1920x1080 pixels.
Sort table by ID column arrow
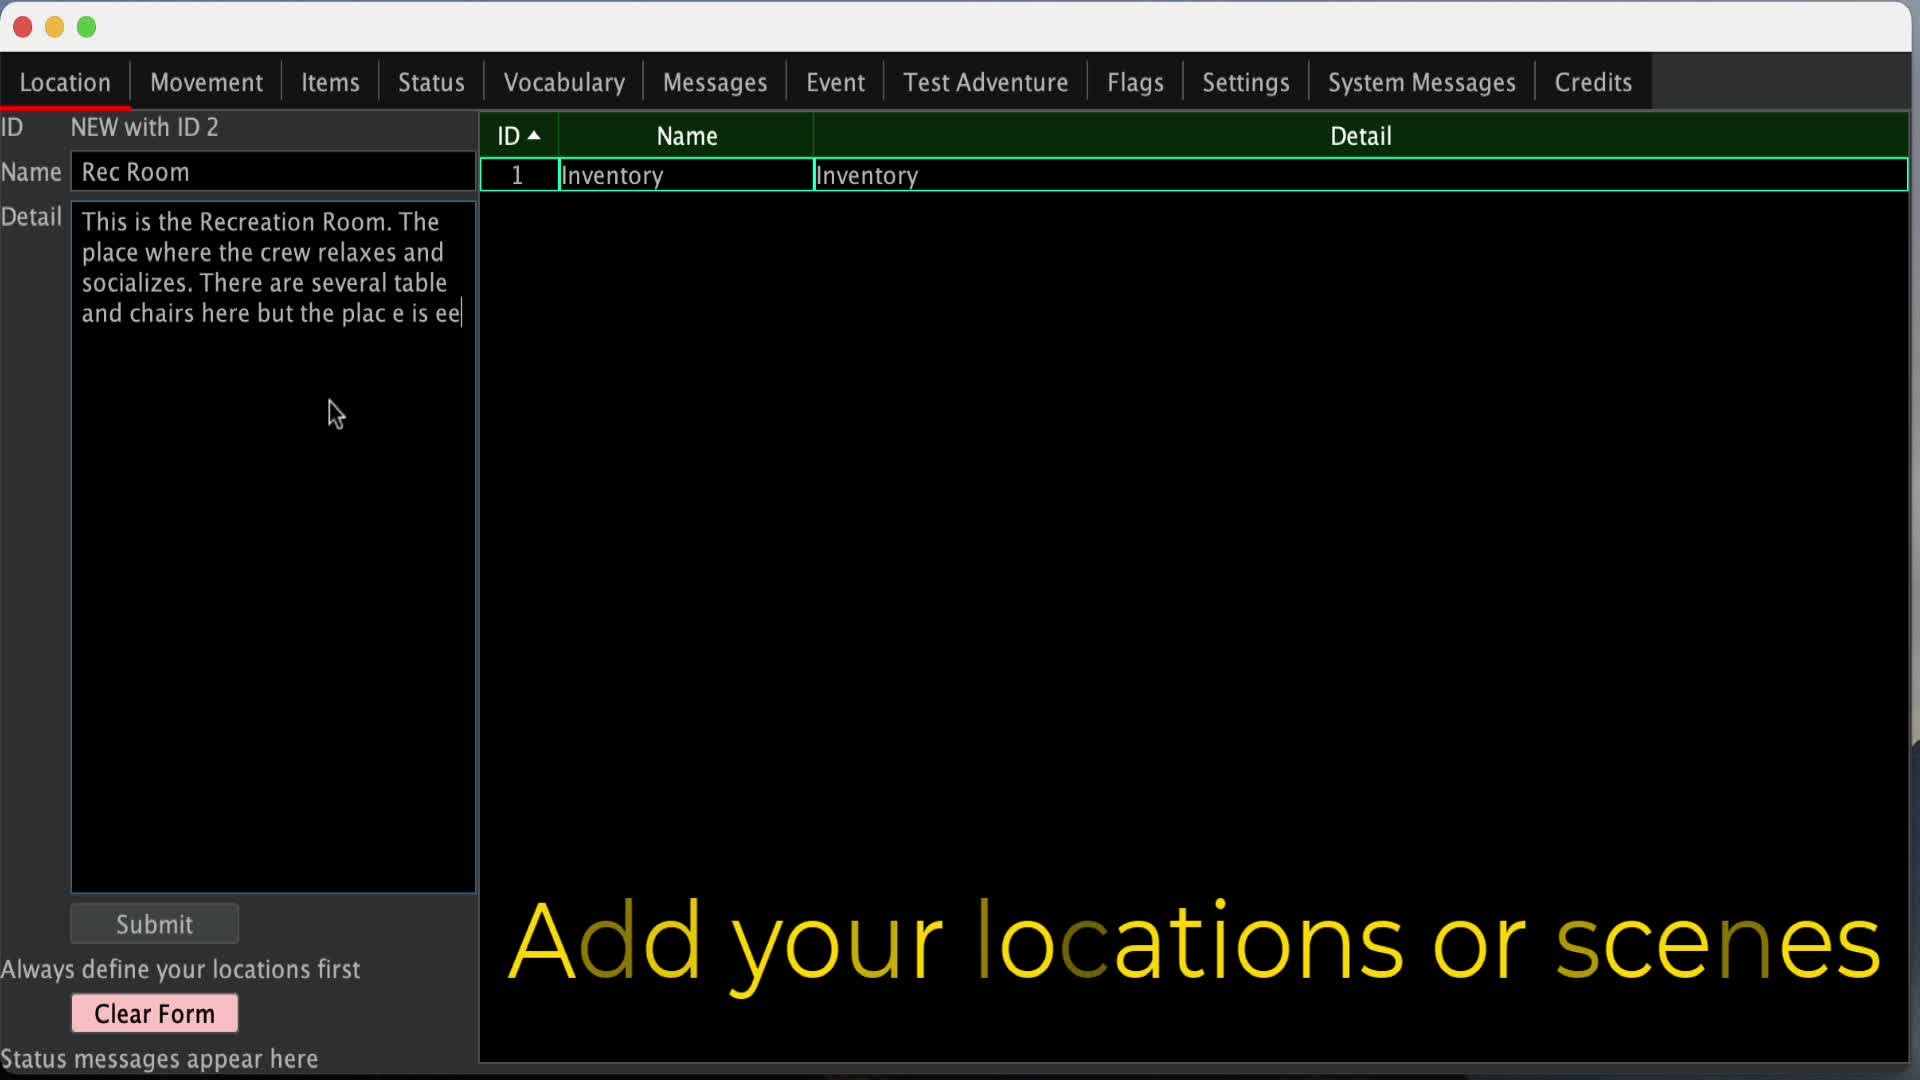point(533,136)
